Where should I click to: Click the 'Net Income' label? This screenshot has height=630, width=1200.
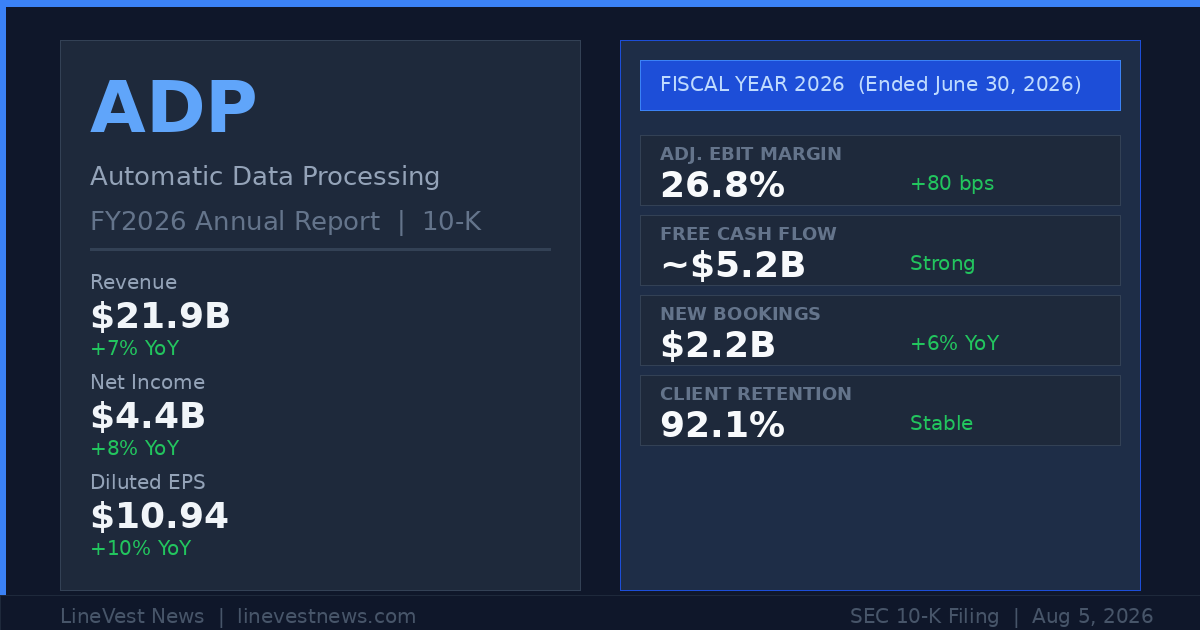tap(147, 382)
